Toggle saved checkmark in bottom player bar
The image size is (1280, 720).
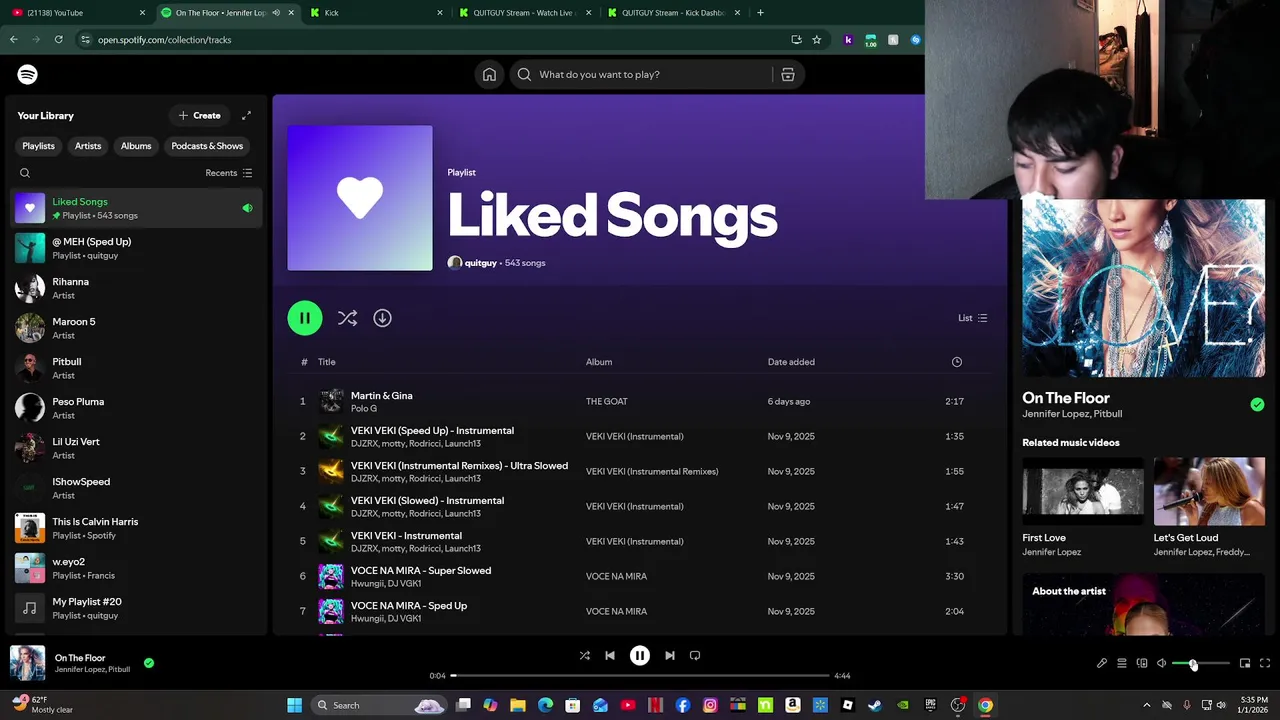pos(149,663)
